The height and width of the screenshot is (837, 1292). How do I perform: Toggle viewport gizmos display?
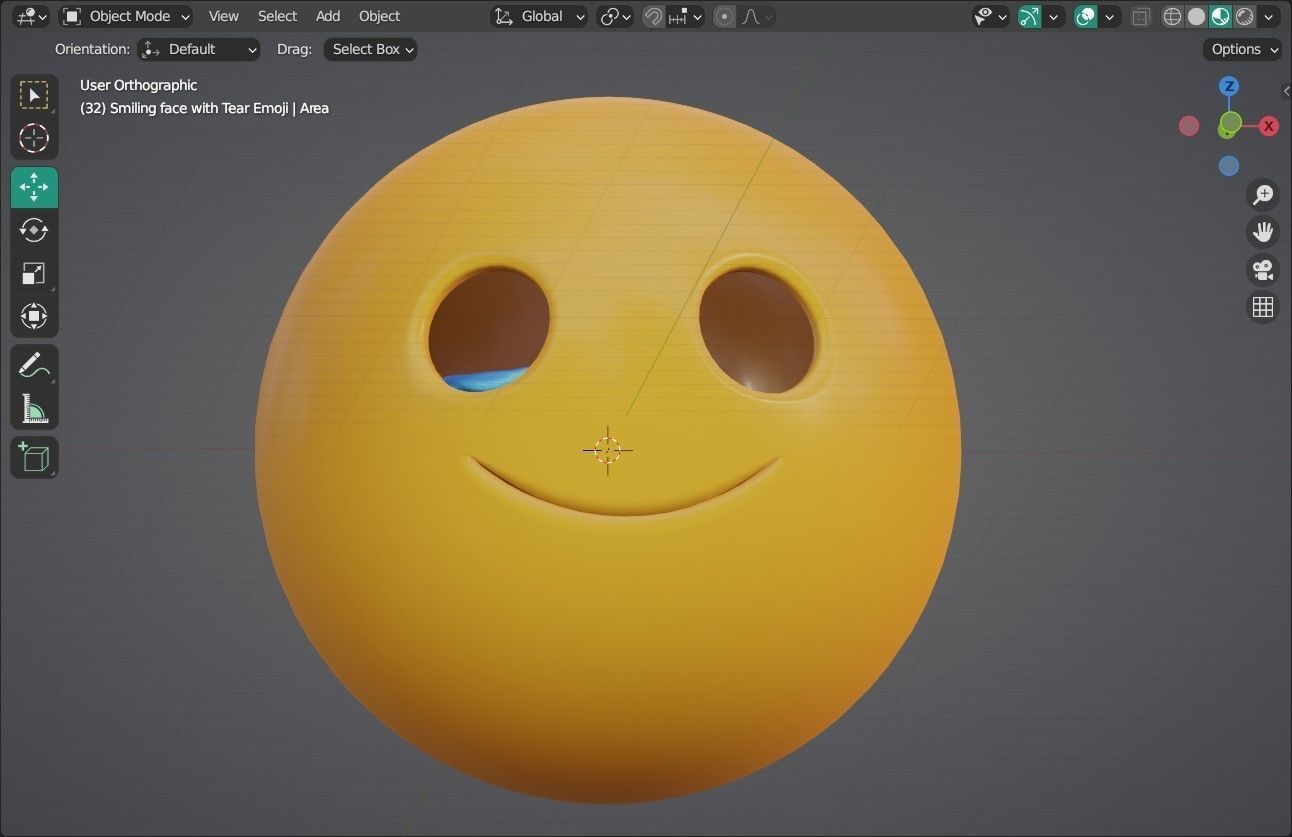click(1029, 16)
